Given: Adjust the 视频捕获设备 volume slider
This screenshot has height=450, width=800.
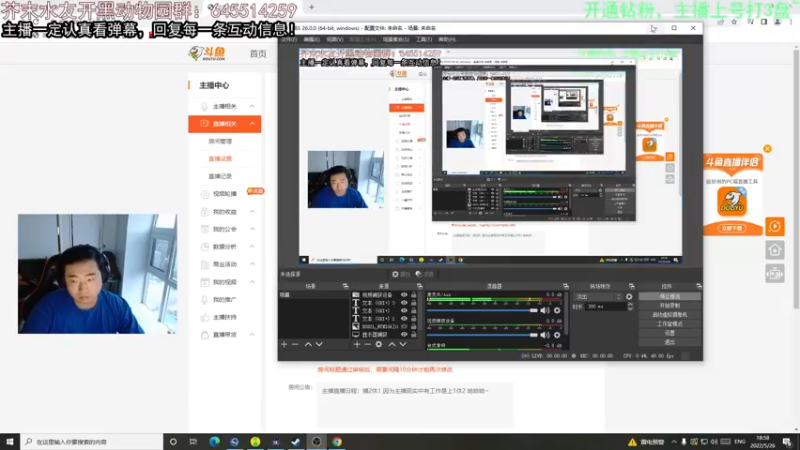Looking at the screenshot, I should pos(482,335).
